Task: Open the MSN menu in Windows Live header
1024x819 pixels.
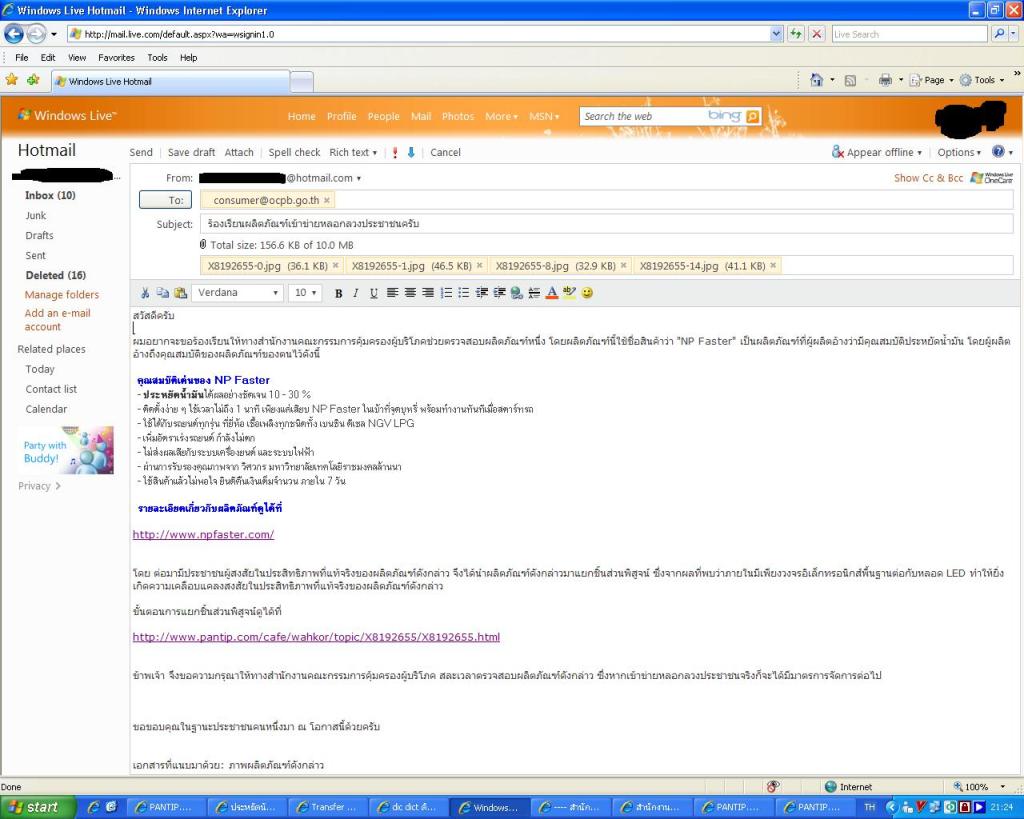Action: 544,116
